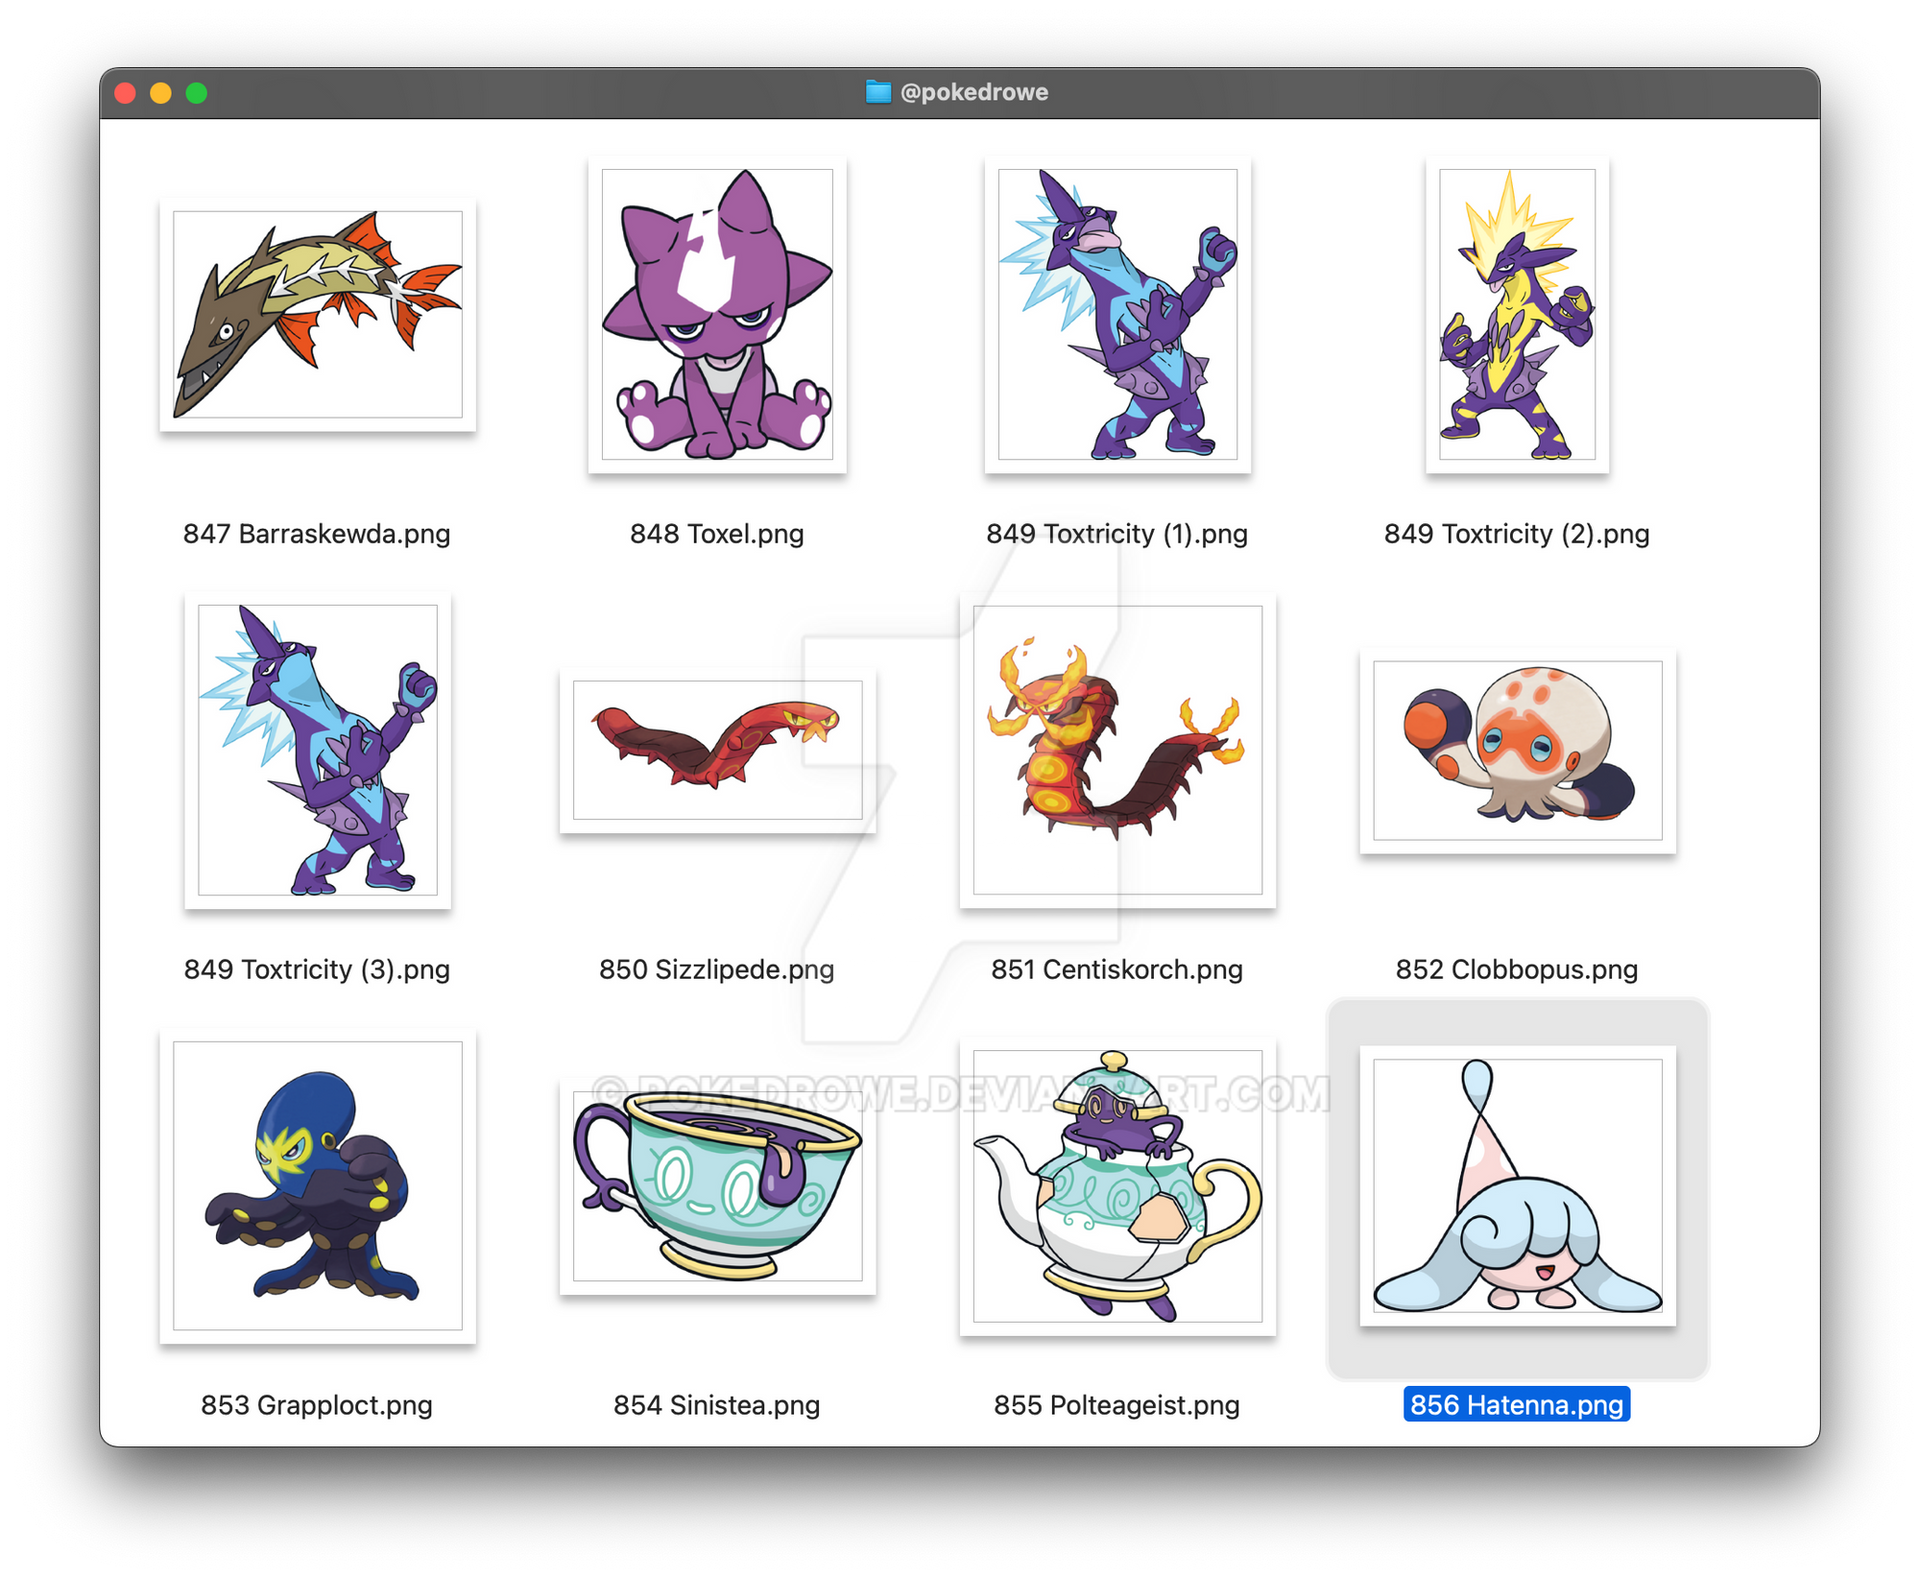The height and width of the screenshot is (1578, 1920).
Task: Click the '@pokedrowe' window title
Action: pyautogui.click(x=974, y=92)
